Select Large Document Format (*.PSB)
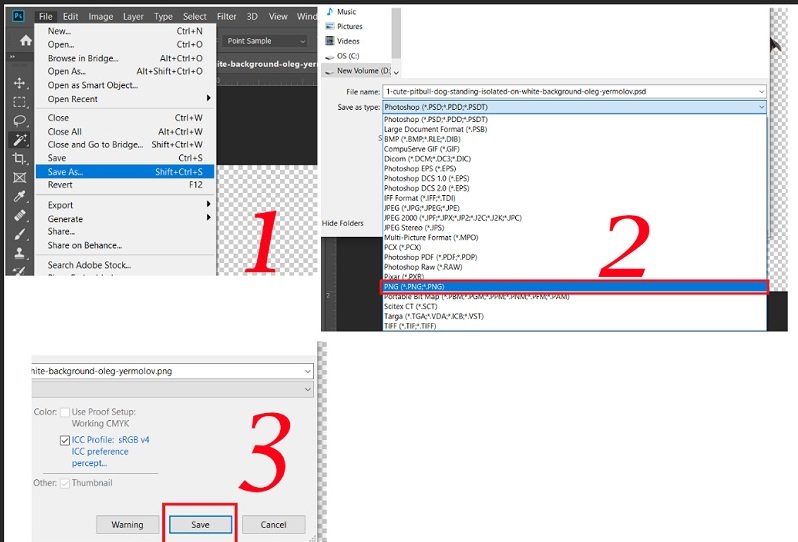The width and height of the screenshot is (798, 542). pyautogui.click(x=574, y=129)
